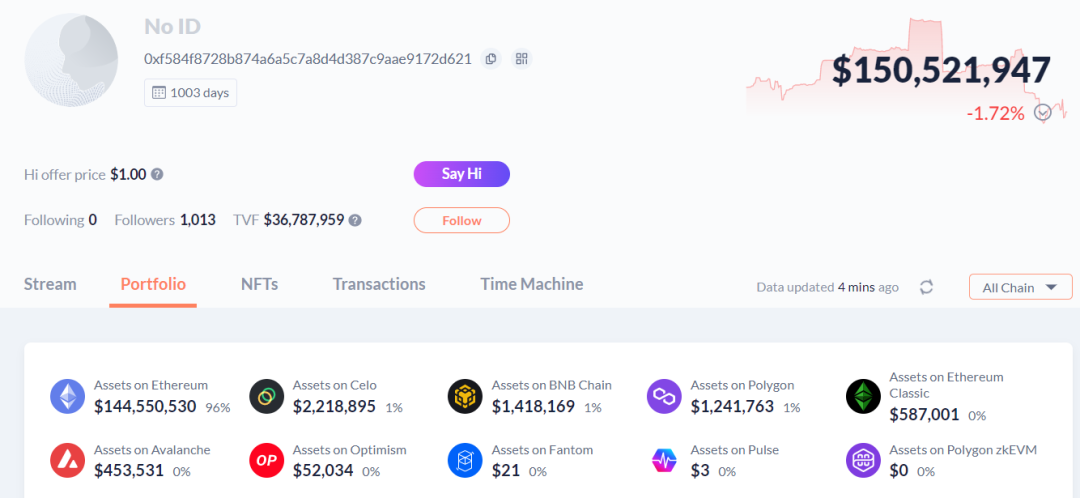The image size is (1080, 498).
Task: Open the Time Machine tab
Action: pos(532,284)
